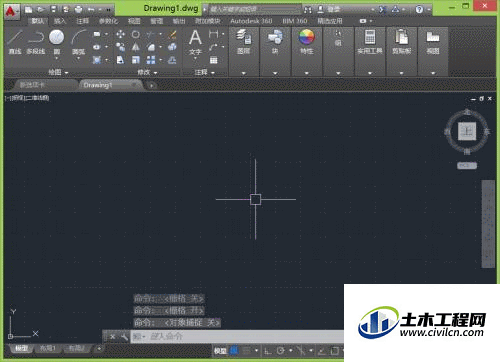This screenshot has width=500, height=362.
Task: Select the Arc (圆弧) tool
Action: (x=79, y=42)
